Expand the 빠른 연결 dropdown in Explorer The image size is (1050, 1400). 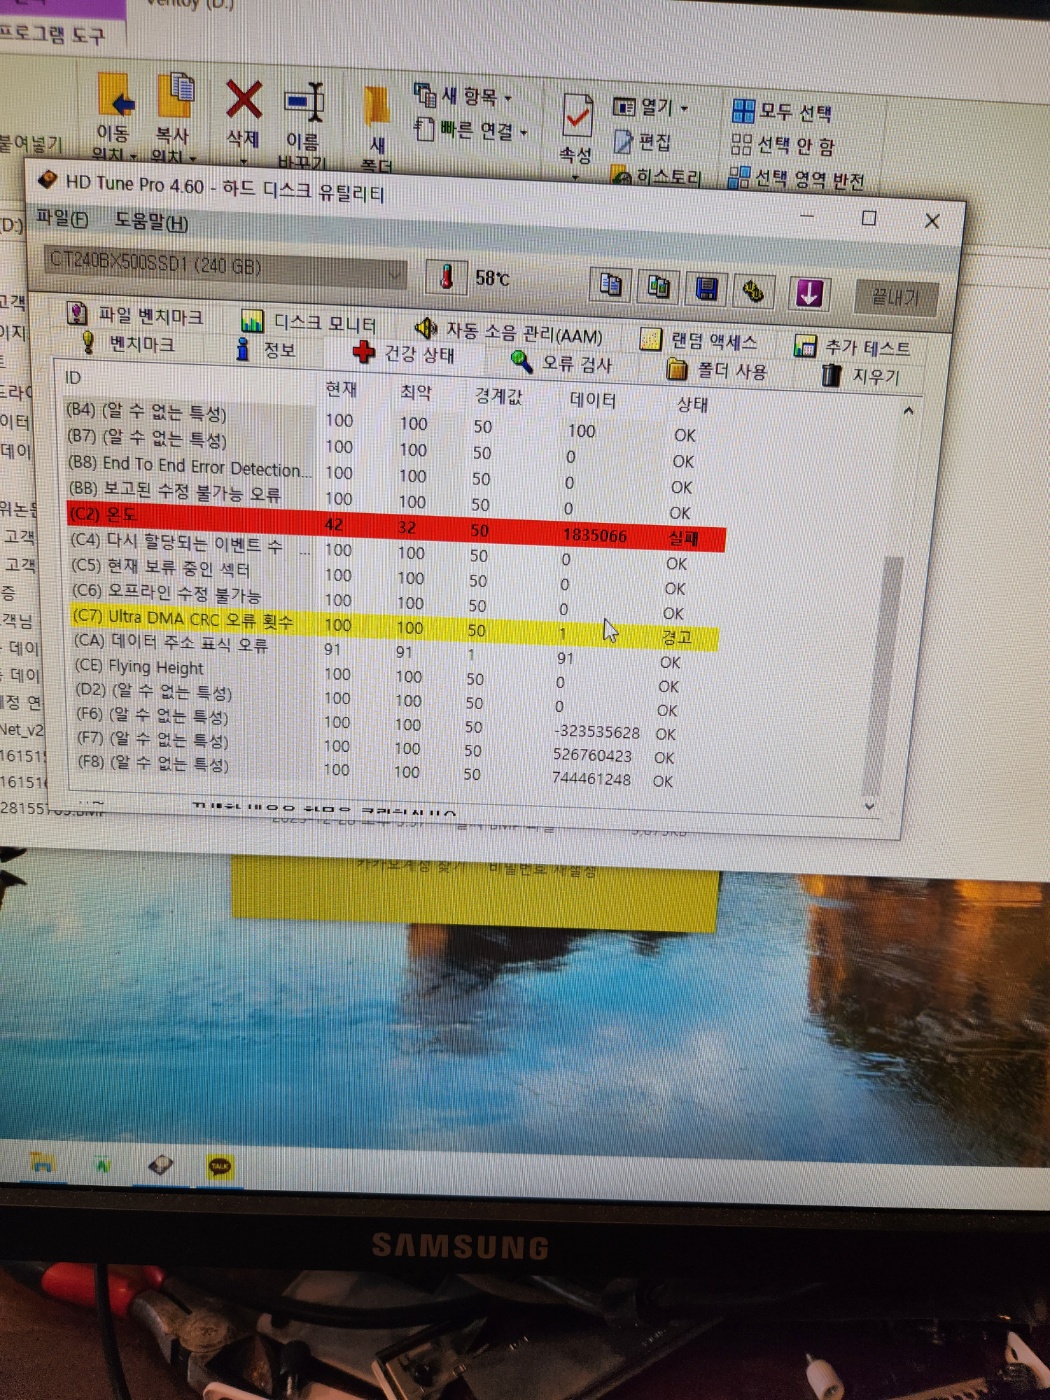(471, 130)
